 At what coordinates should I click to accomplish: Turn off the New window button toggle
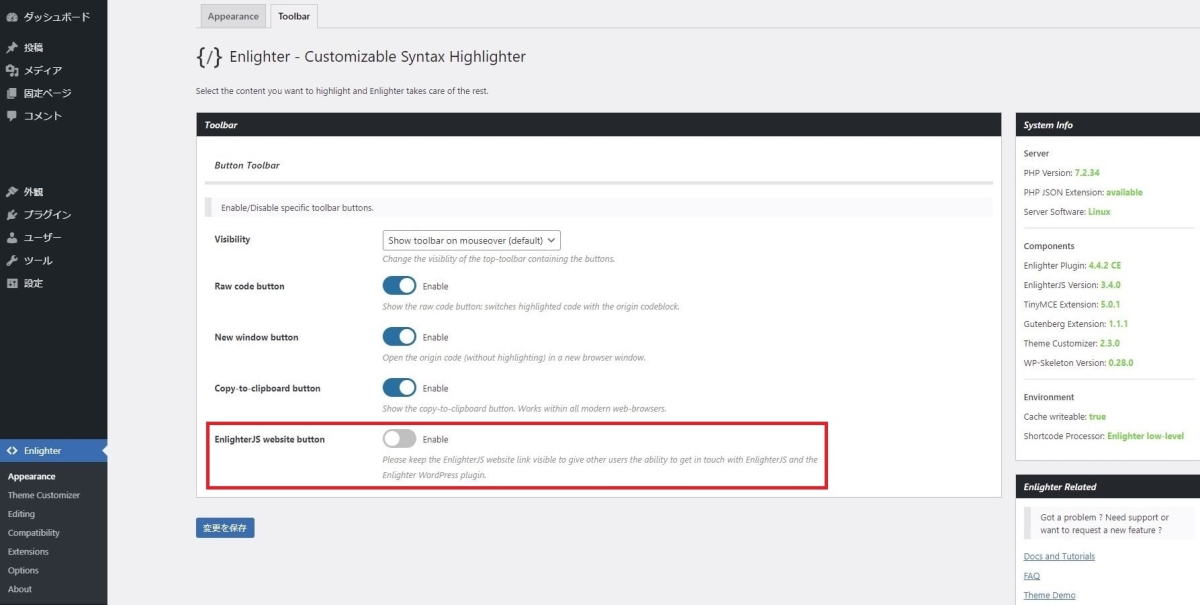pos(399,336)
